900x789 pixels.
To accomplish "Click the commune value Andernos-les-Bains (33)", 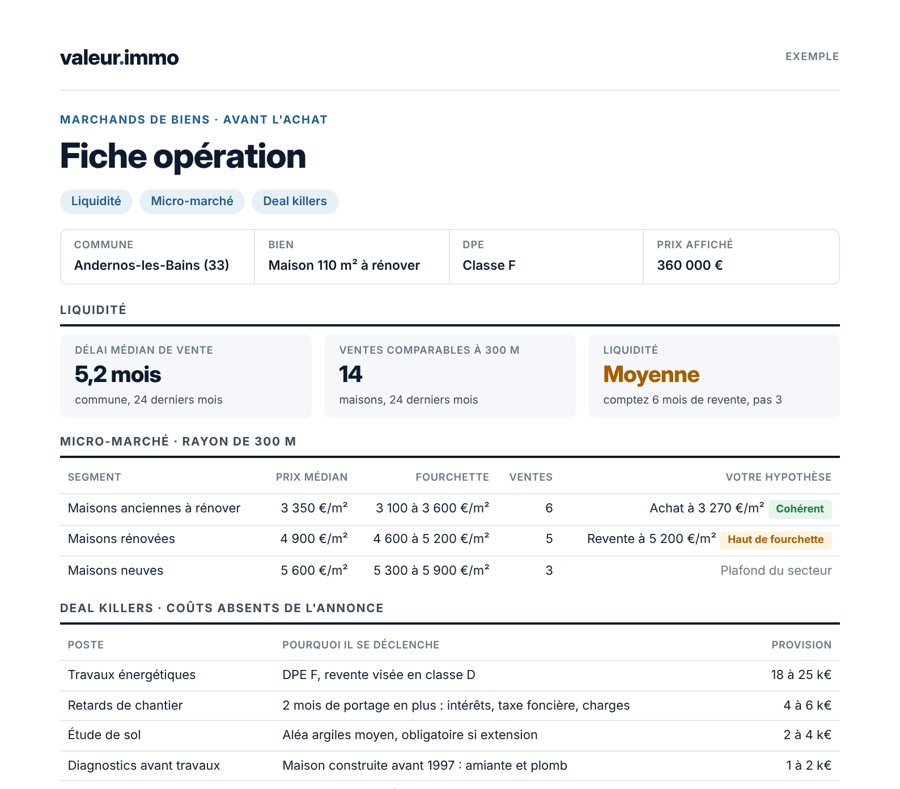I will click(152, 265).
